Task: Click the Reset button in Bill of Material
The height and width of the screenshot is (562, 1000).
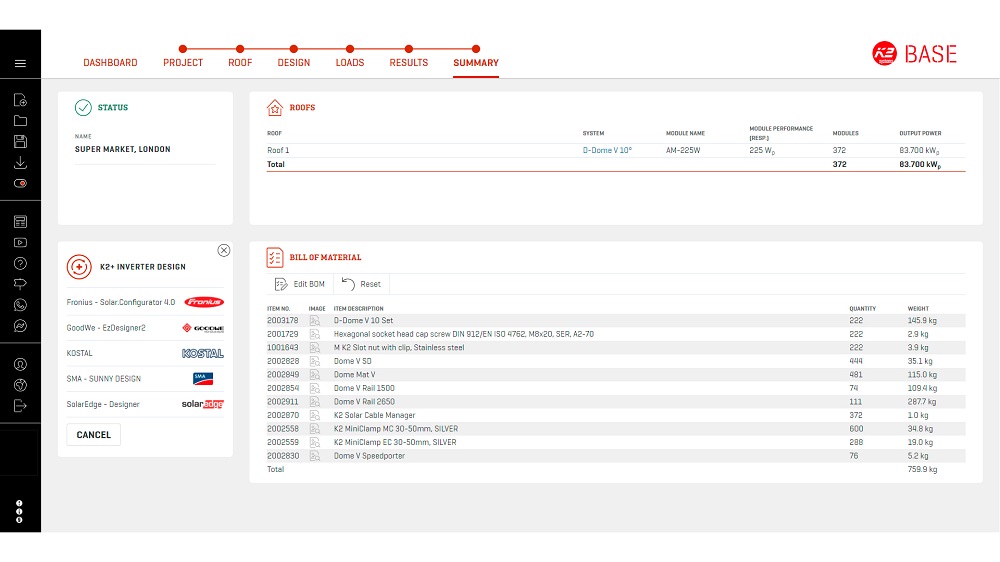Action: click(362, 284)
